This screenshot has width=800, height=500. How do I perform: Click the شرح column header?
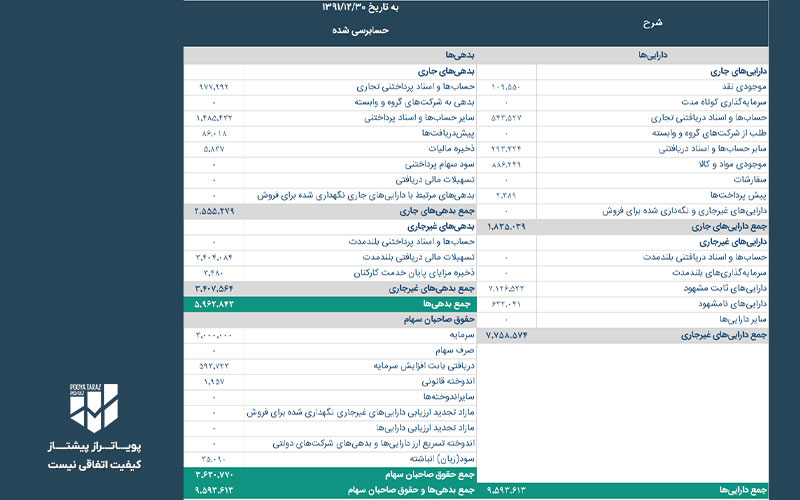click(x=653, y=22)
